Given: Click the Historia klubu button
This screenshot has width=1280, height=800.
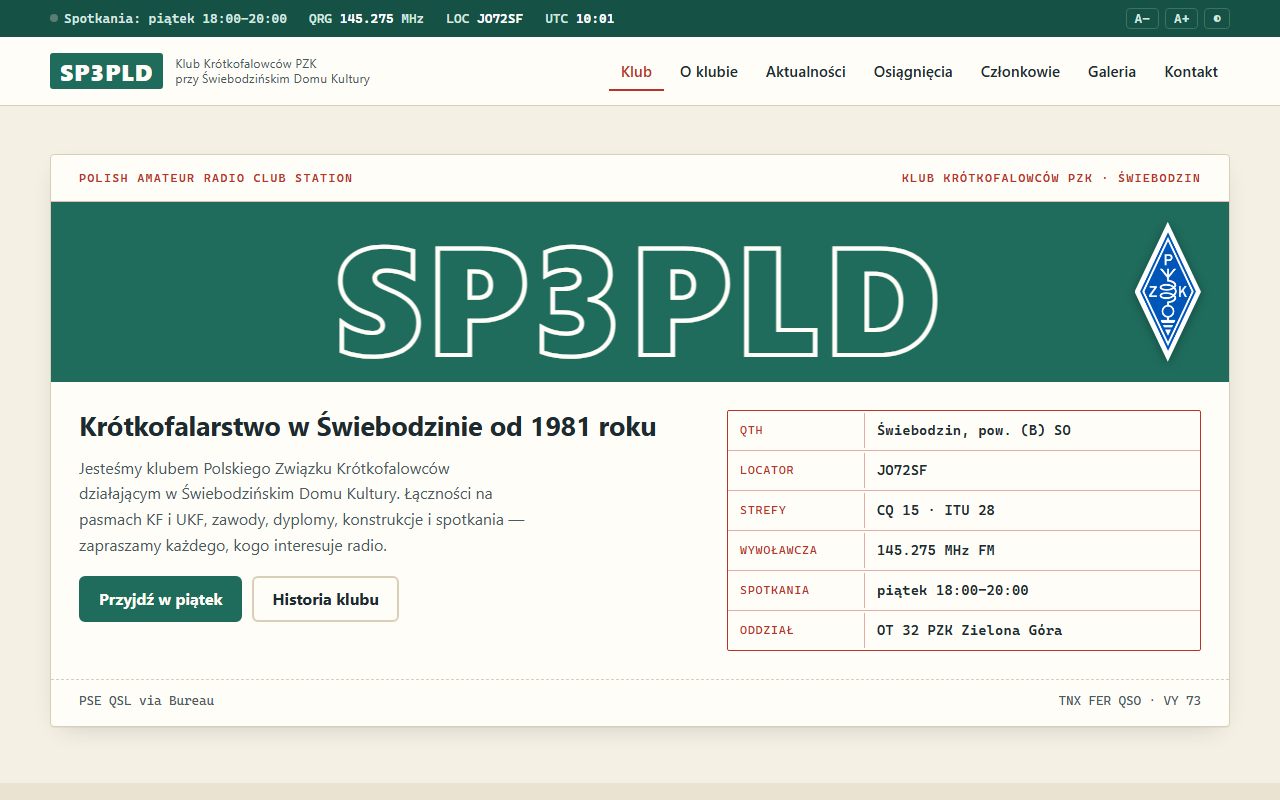Looking at the screenshot, I should [325, 599].
